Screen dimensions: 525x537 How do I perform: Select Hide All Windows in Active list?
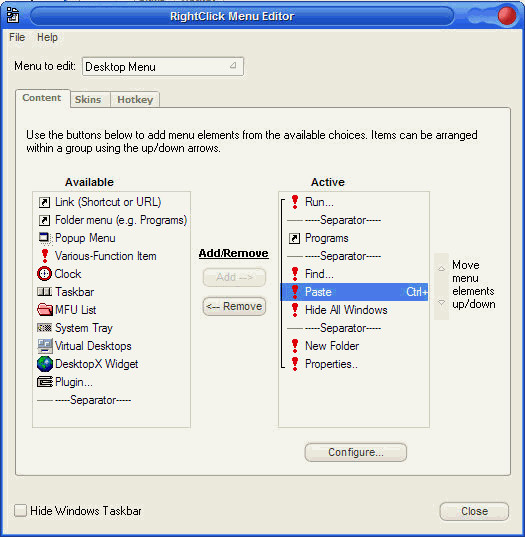(346, 310)
